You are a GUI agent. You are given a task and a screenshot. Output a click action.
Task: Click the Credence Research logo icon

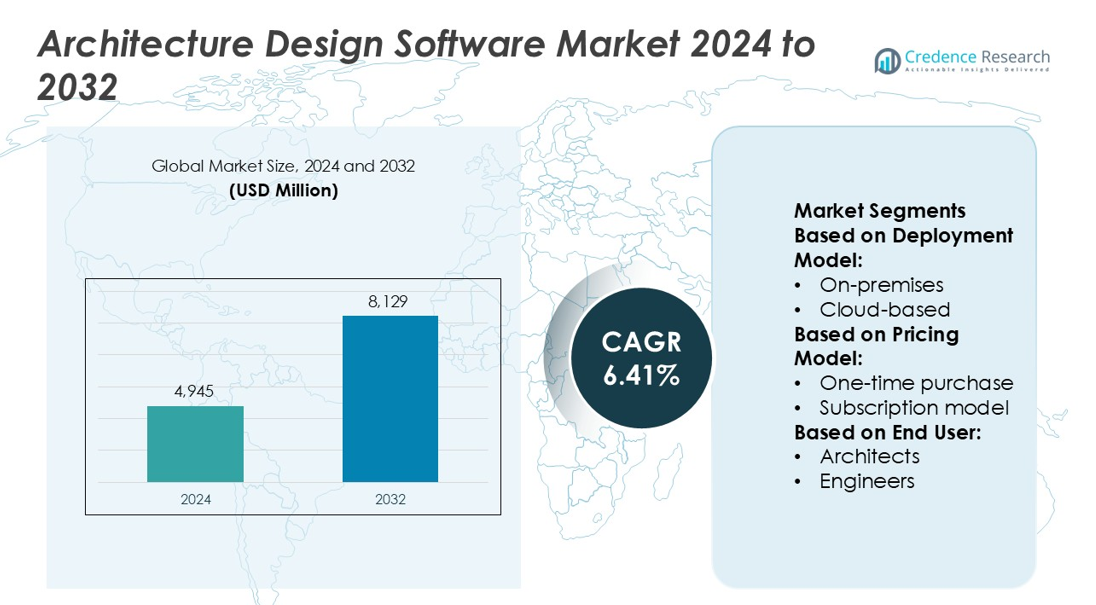pyautogui.click(x=887, y=61)
